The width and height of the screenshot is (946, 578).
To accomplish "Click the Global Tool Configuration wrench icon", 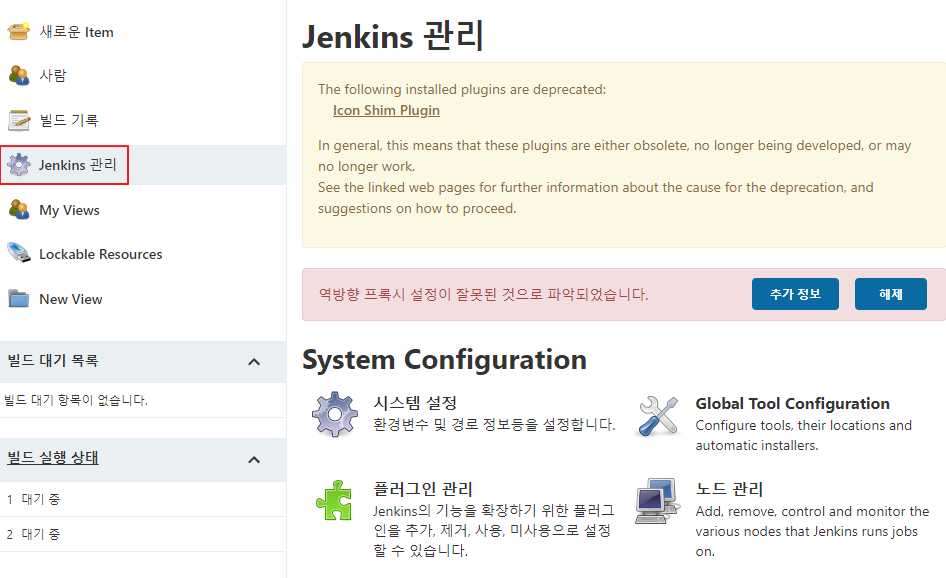I will [x=658, y=416].
